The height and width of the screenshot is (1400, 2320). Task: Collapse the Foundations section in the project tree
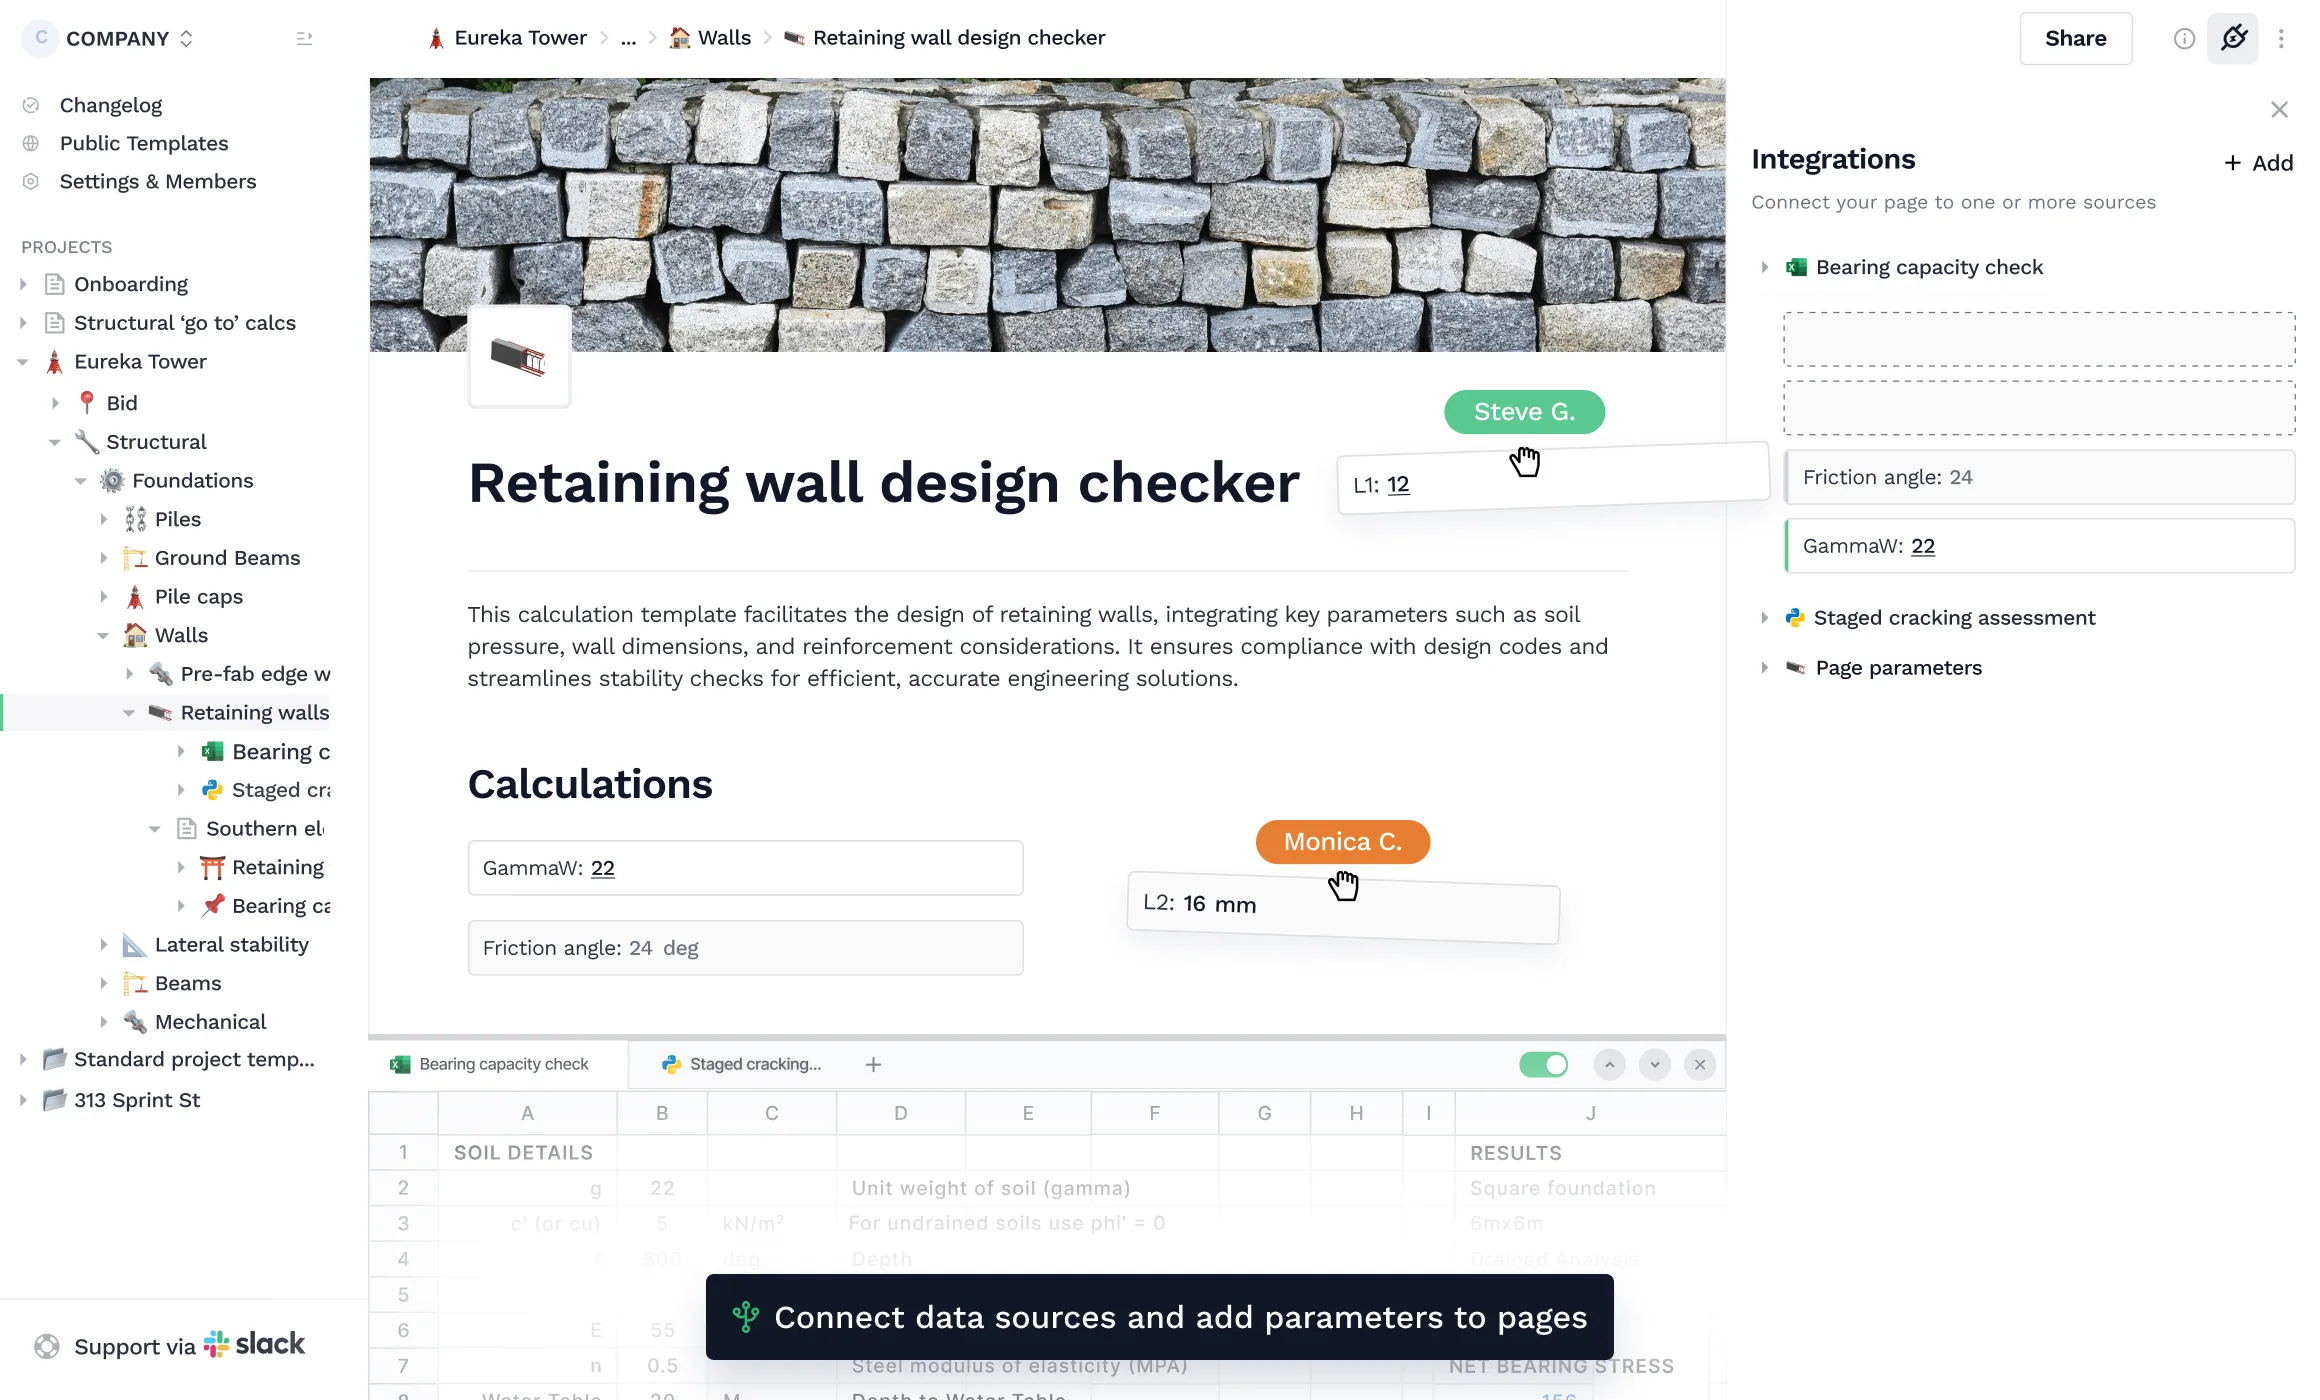pos(82,480)
